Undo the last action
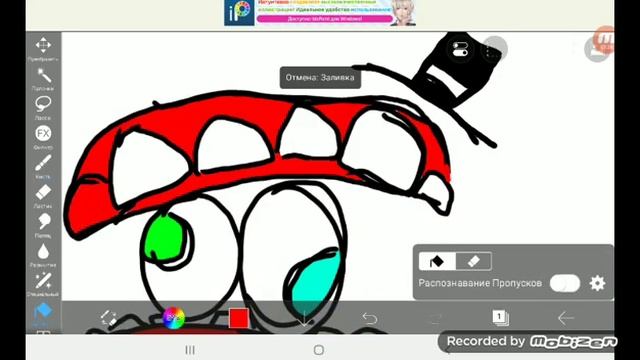Viewport: 640px width, 360px height. [x=369, y=318]
